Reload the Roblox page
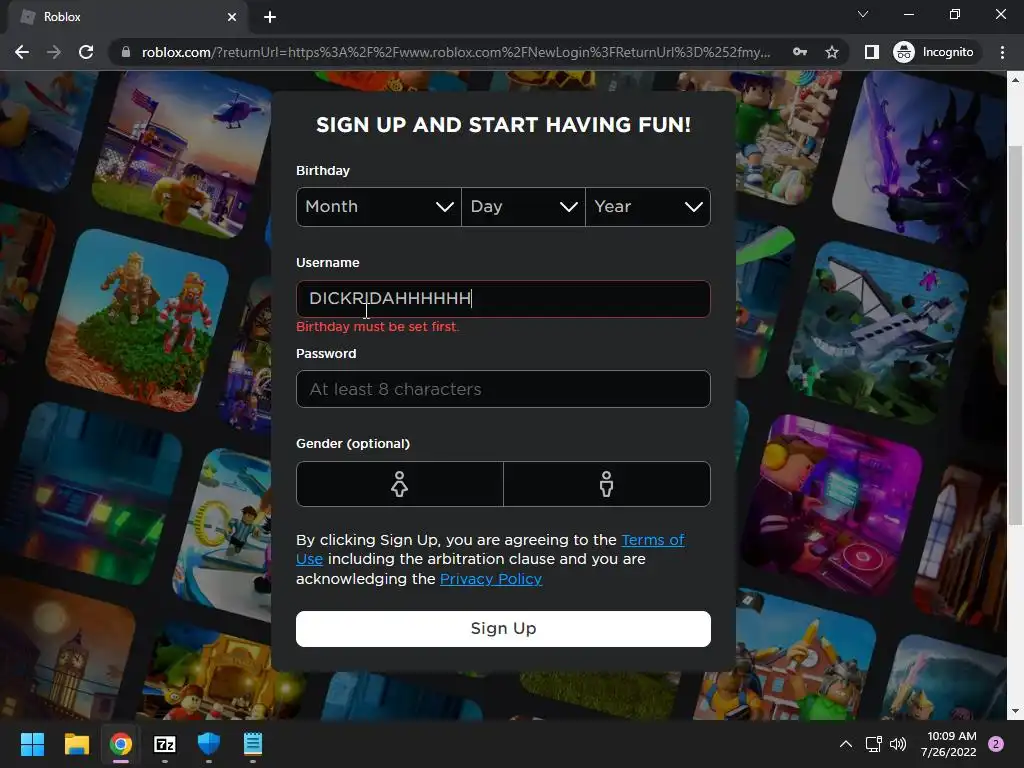This screenshot has height=768, width=1024. tap(86, 52)
